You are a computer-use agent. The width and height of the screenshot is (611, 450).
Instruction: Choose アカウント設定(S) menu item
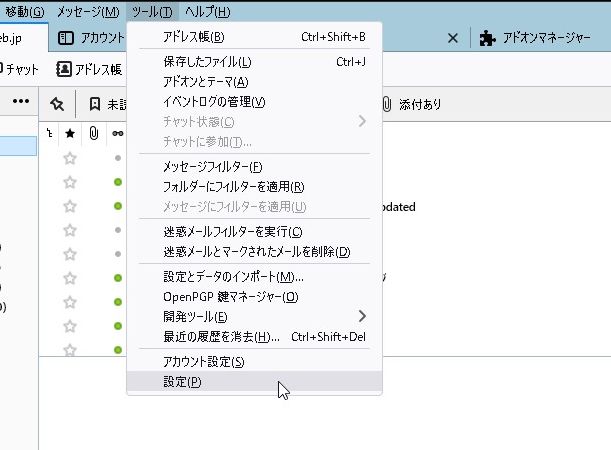pos(203,361)
